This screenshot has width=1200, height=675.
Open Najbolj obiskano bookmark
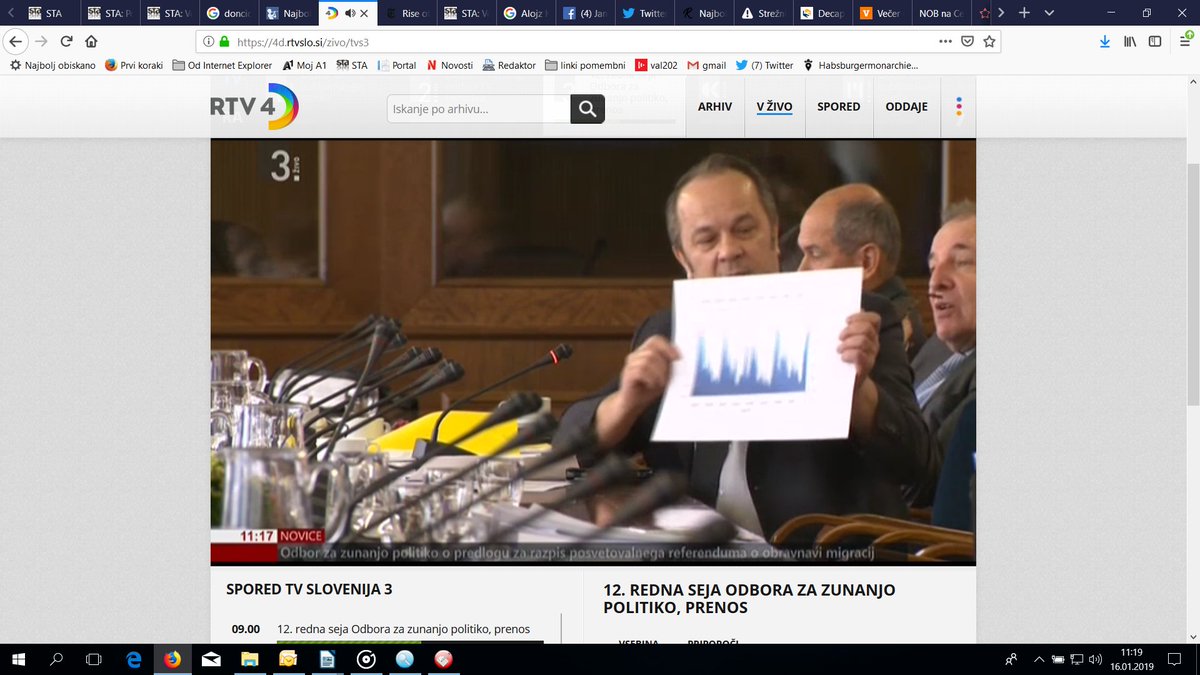(52, 65)
